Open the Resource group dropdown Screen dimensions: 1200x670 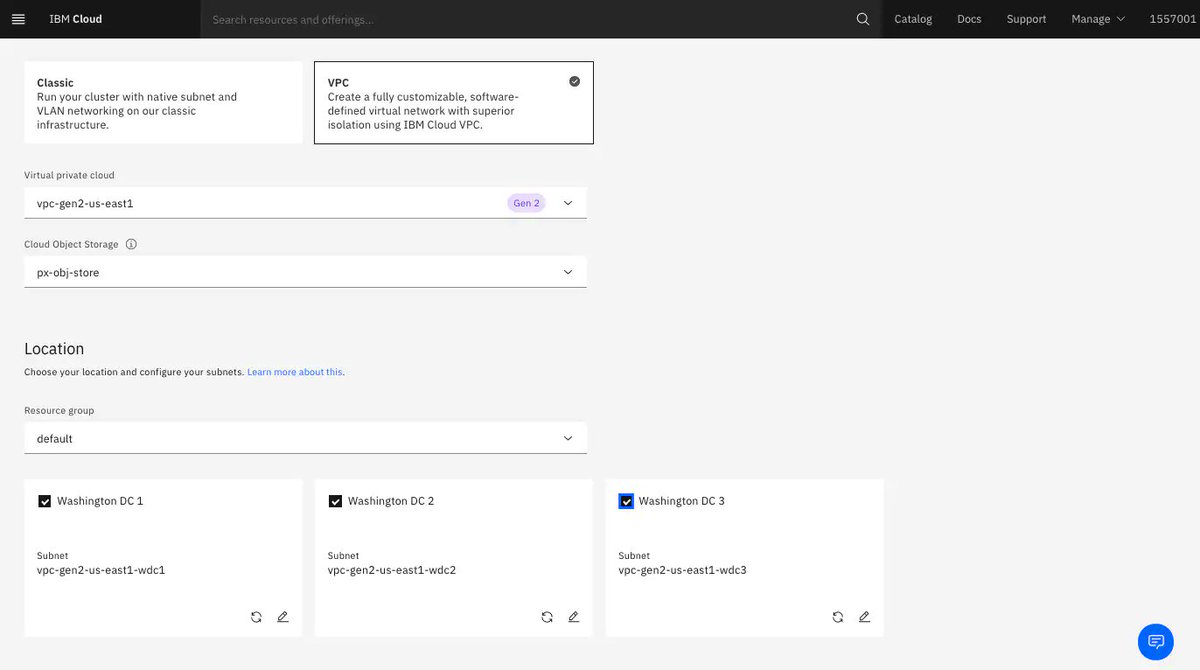click(x=305, y=438)
